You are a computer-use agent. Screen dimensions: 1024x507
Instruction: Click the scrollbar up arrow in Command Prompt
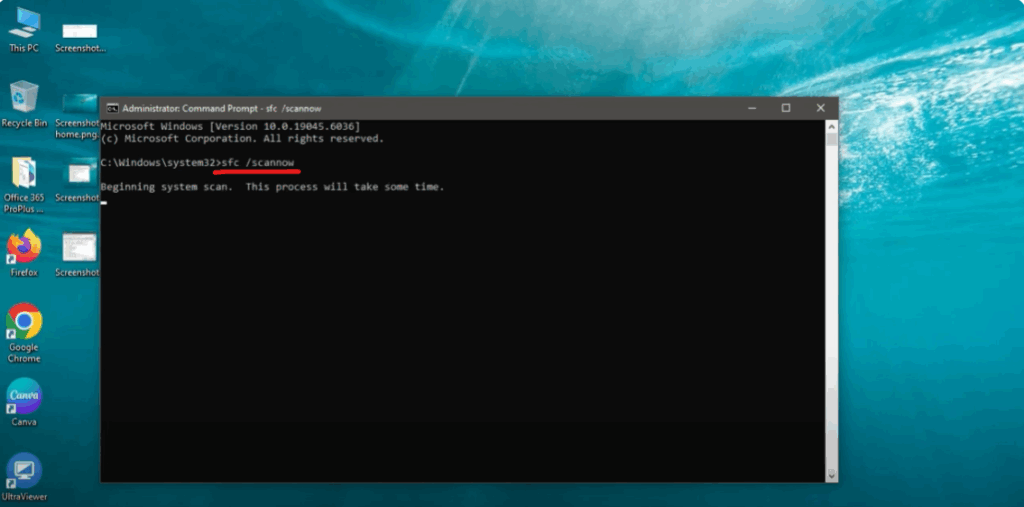point(831,126)
